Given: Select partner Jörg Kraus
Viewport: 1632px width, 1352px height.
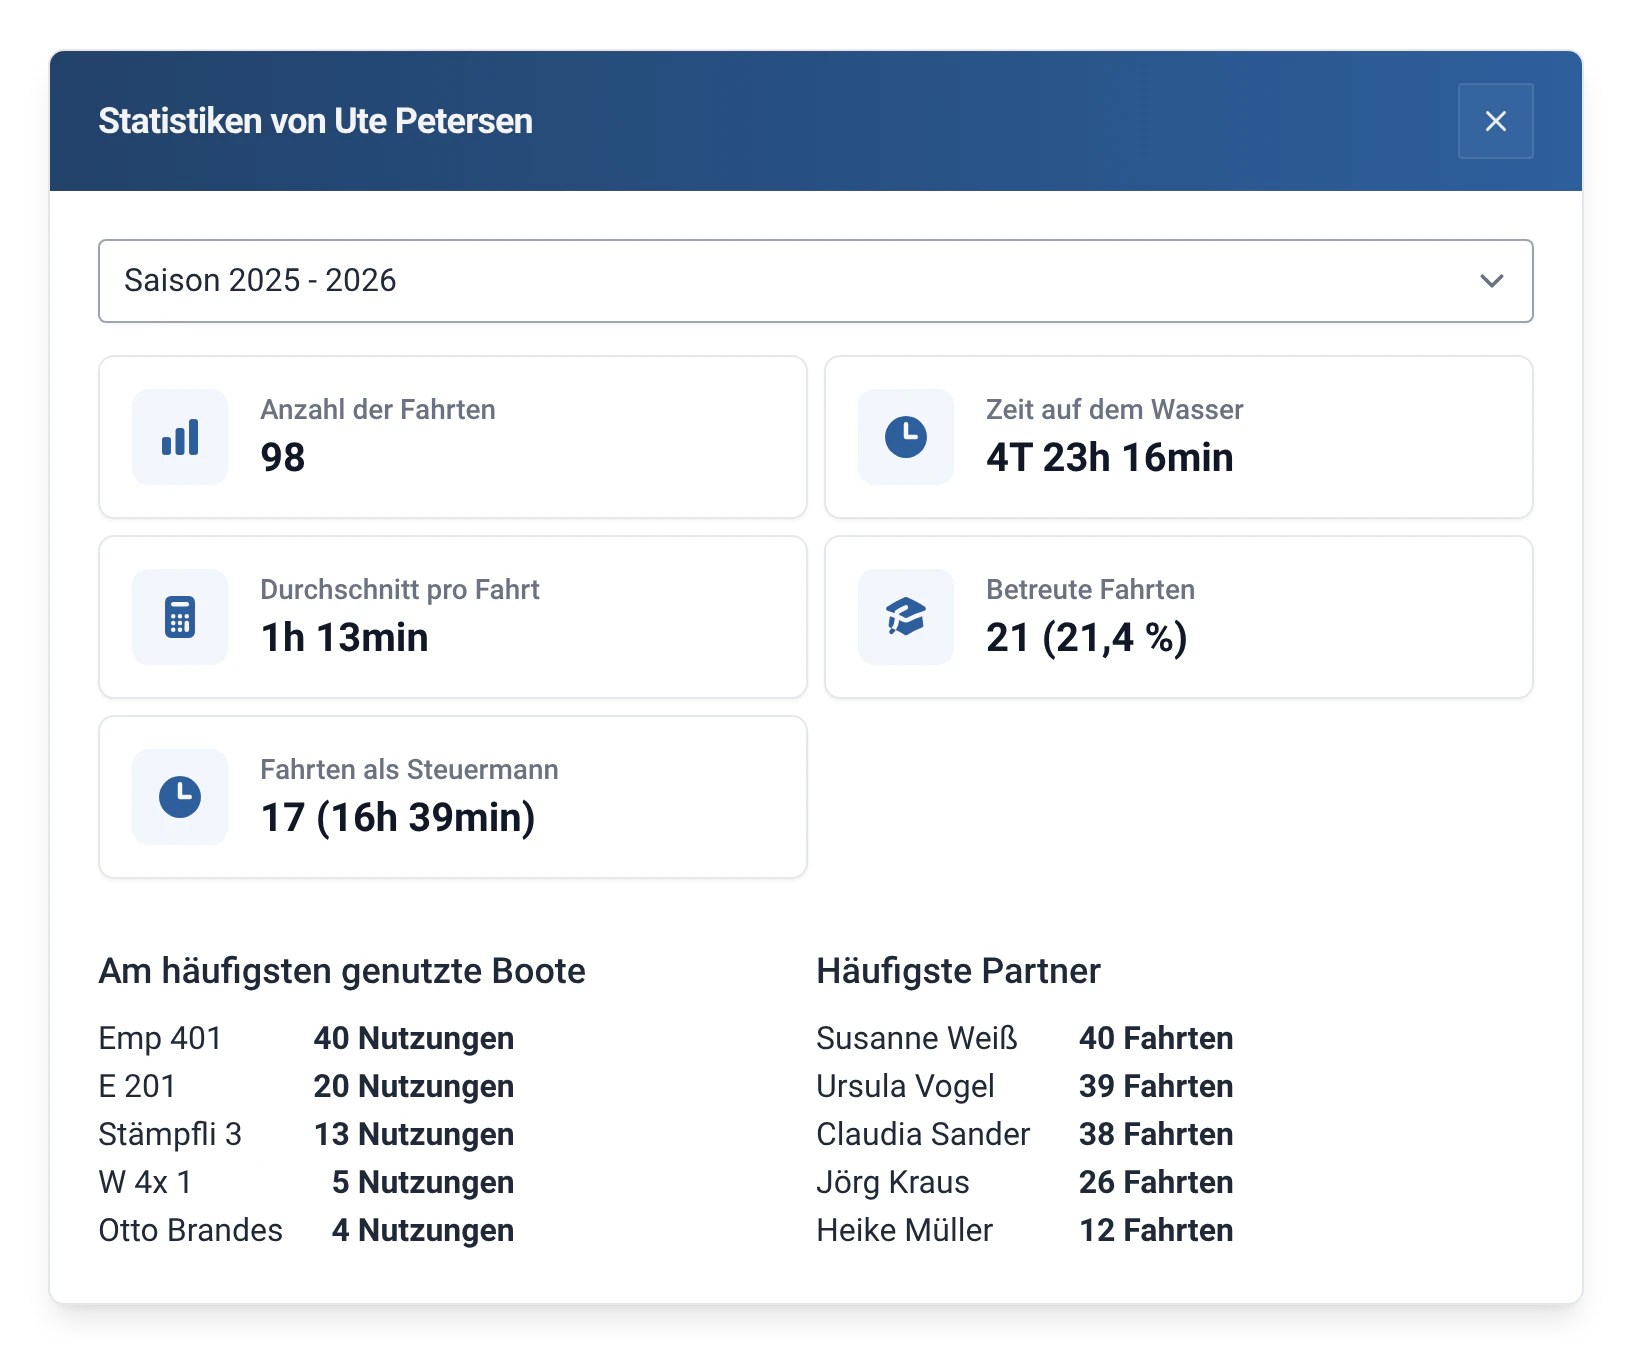Looking at the screenshot, I should click(x=893, y=1182).
